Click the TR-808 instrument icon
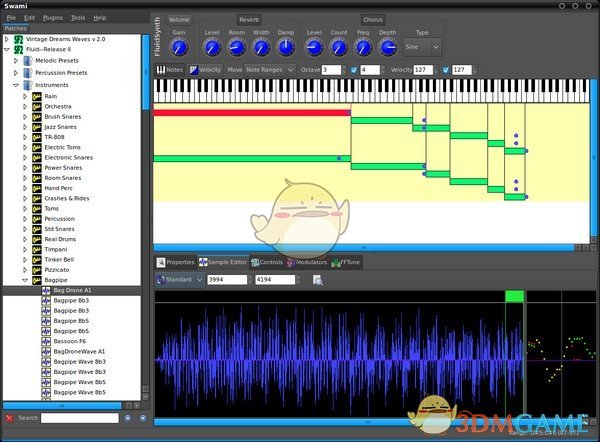This screenshot has width=600, height=442. 37,137
